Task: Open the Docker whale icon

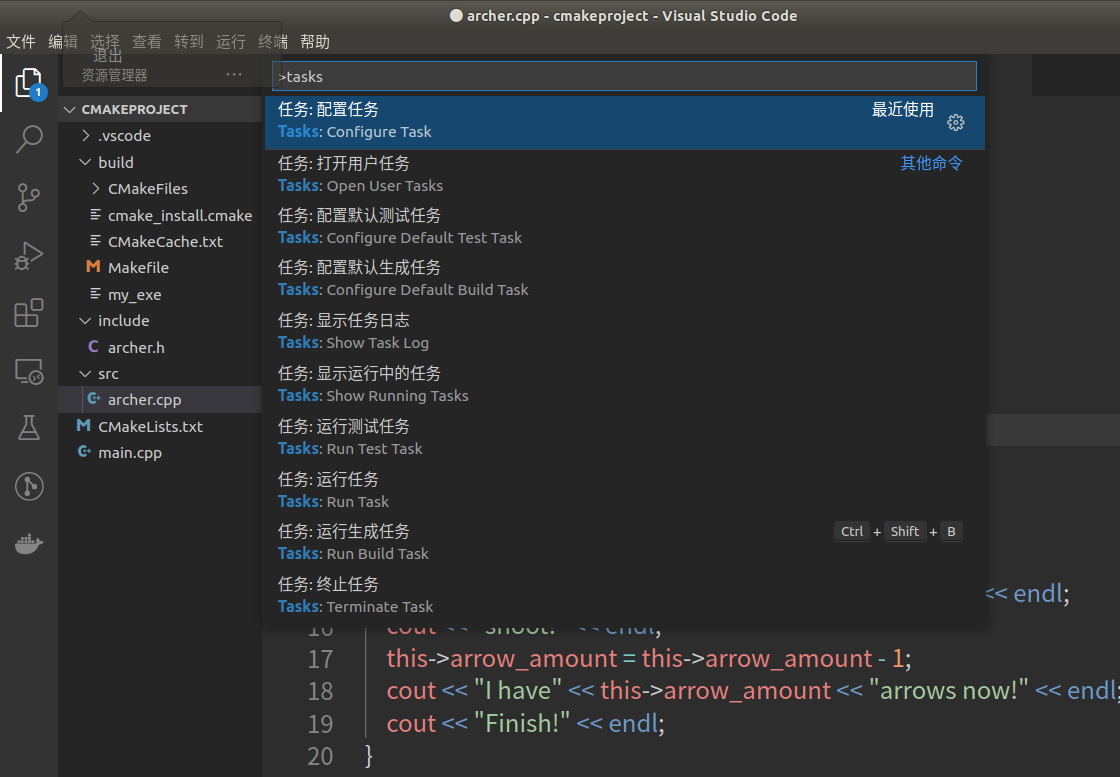Action: [29, 544]
